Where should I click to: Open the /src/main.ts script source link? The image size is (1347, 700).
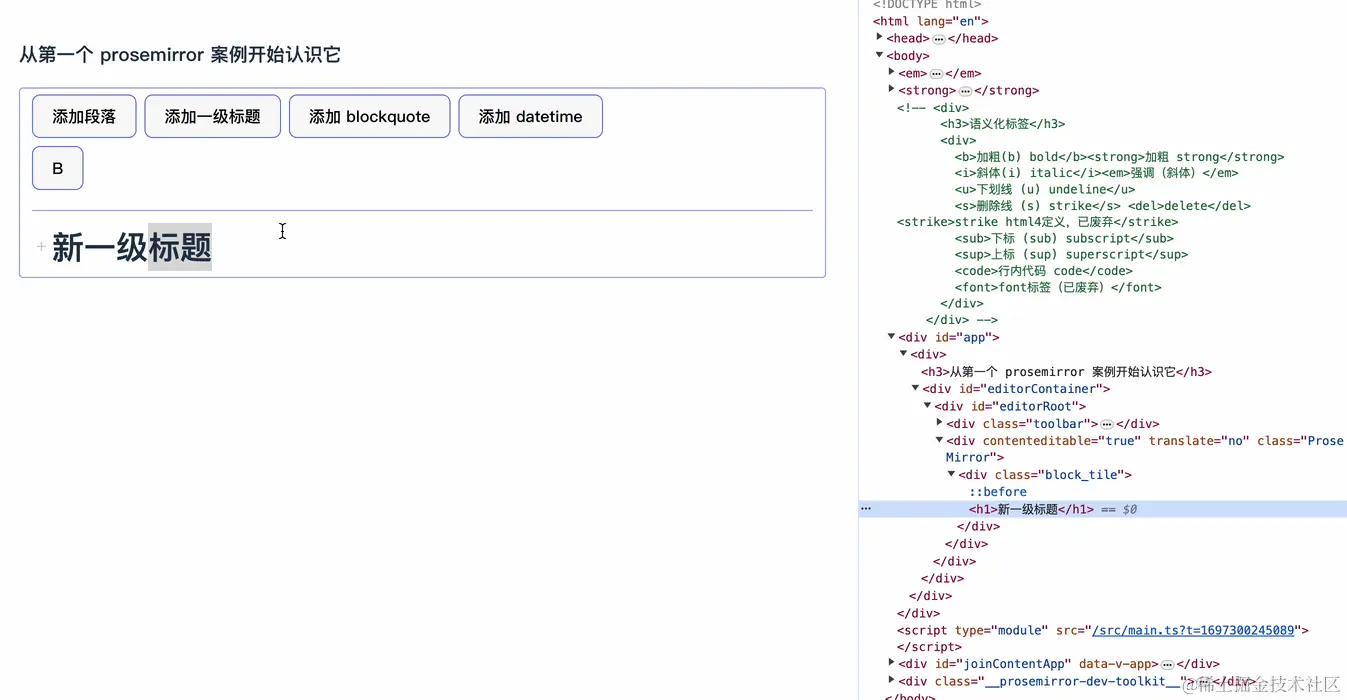1193,630
